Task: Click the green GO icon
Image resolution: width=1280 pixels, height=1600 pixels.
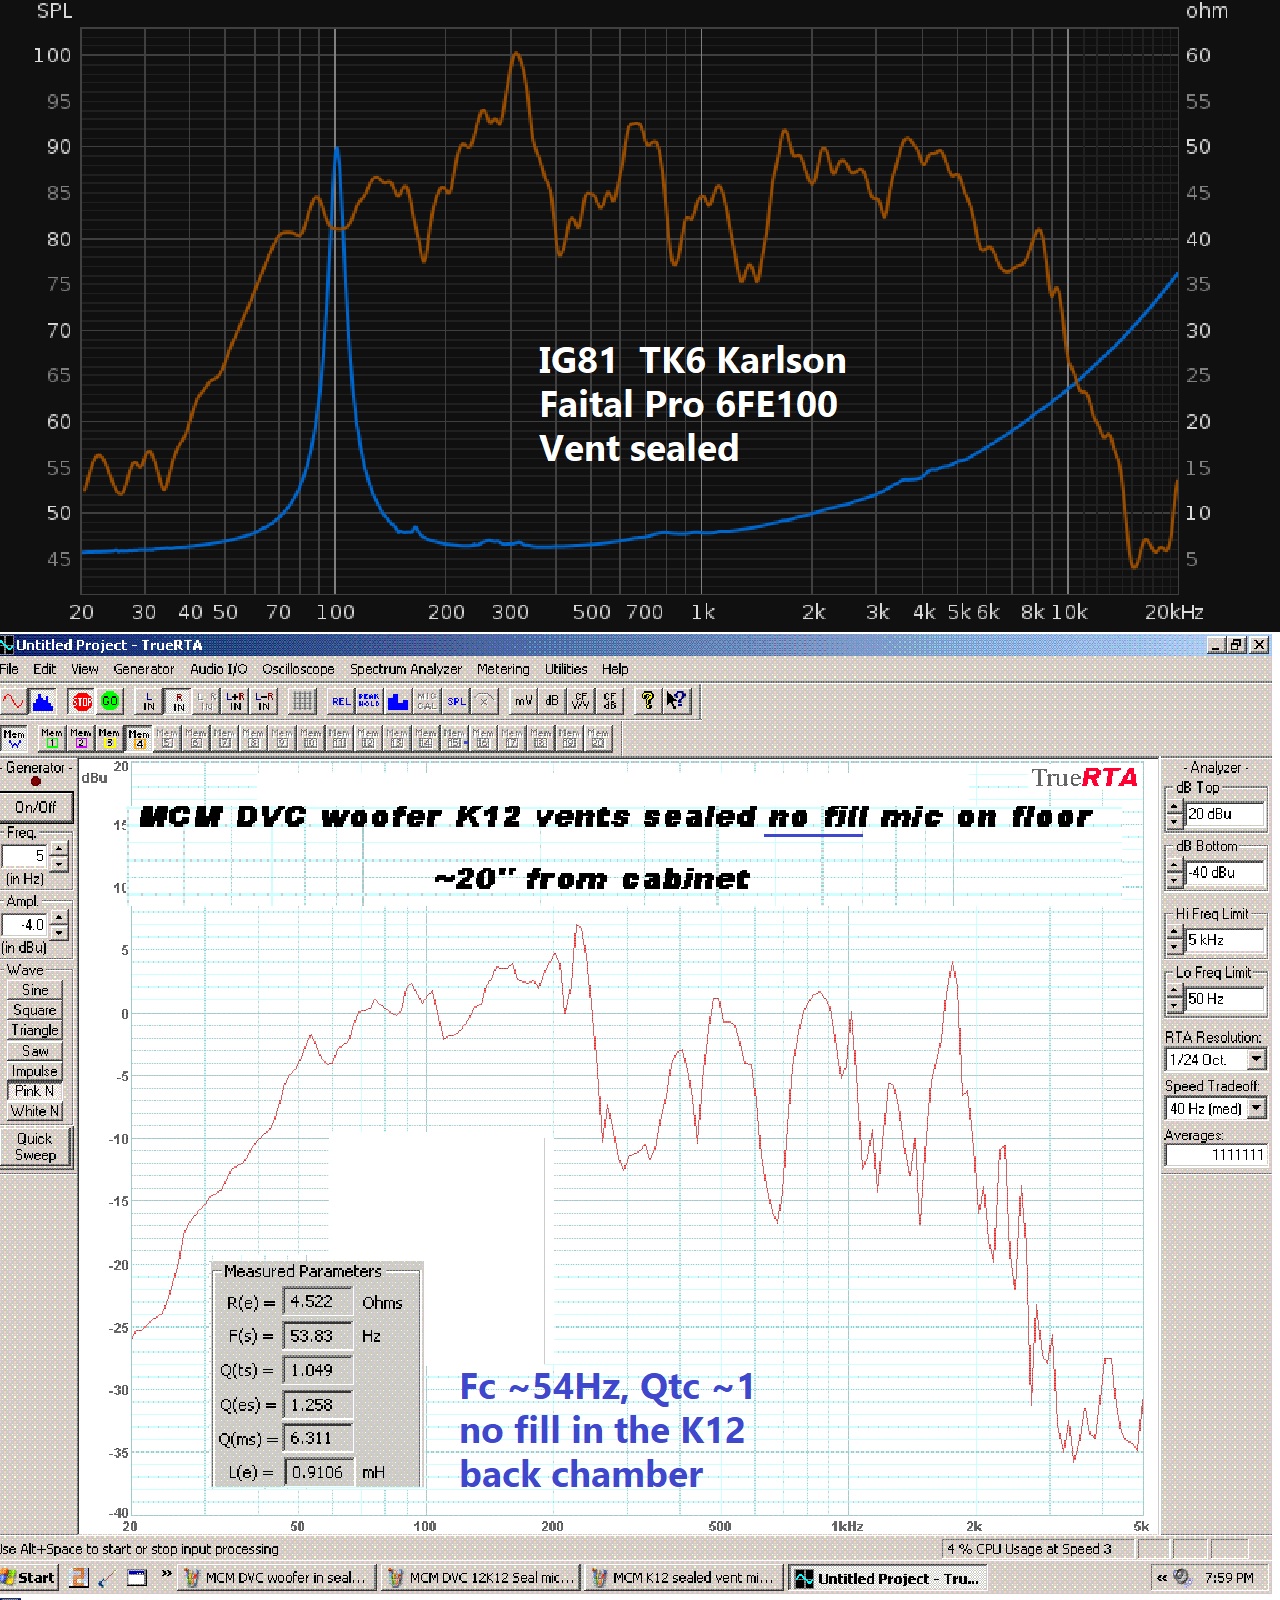Action: click(110, 701)
